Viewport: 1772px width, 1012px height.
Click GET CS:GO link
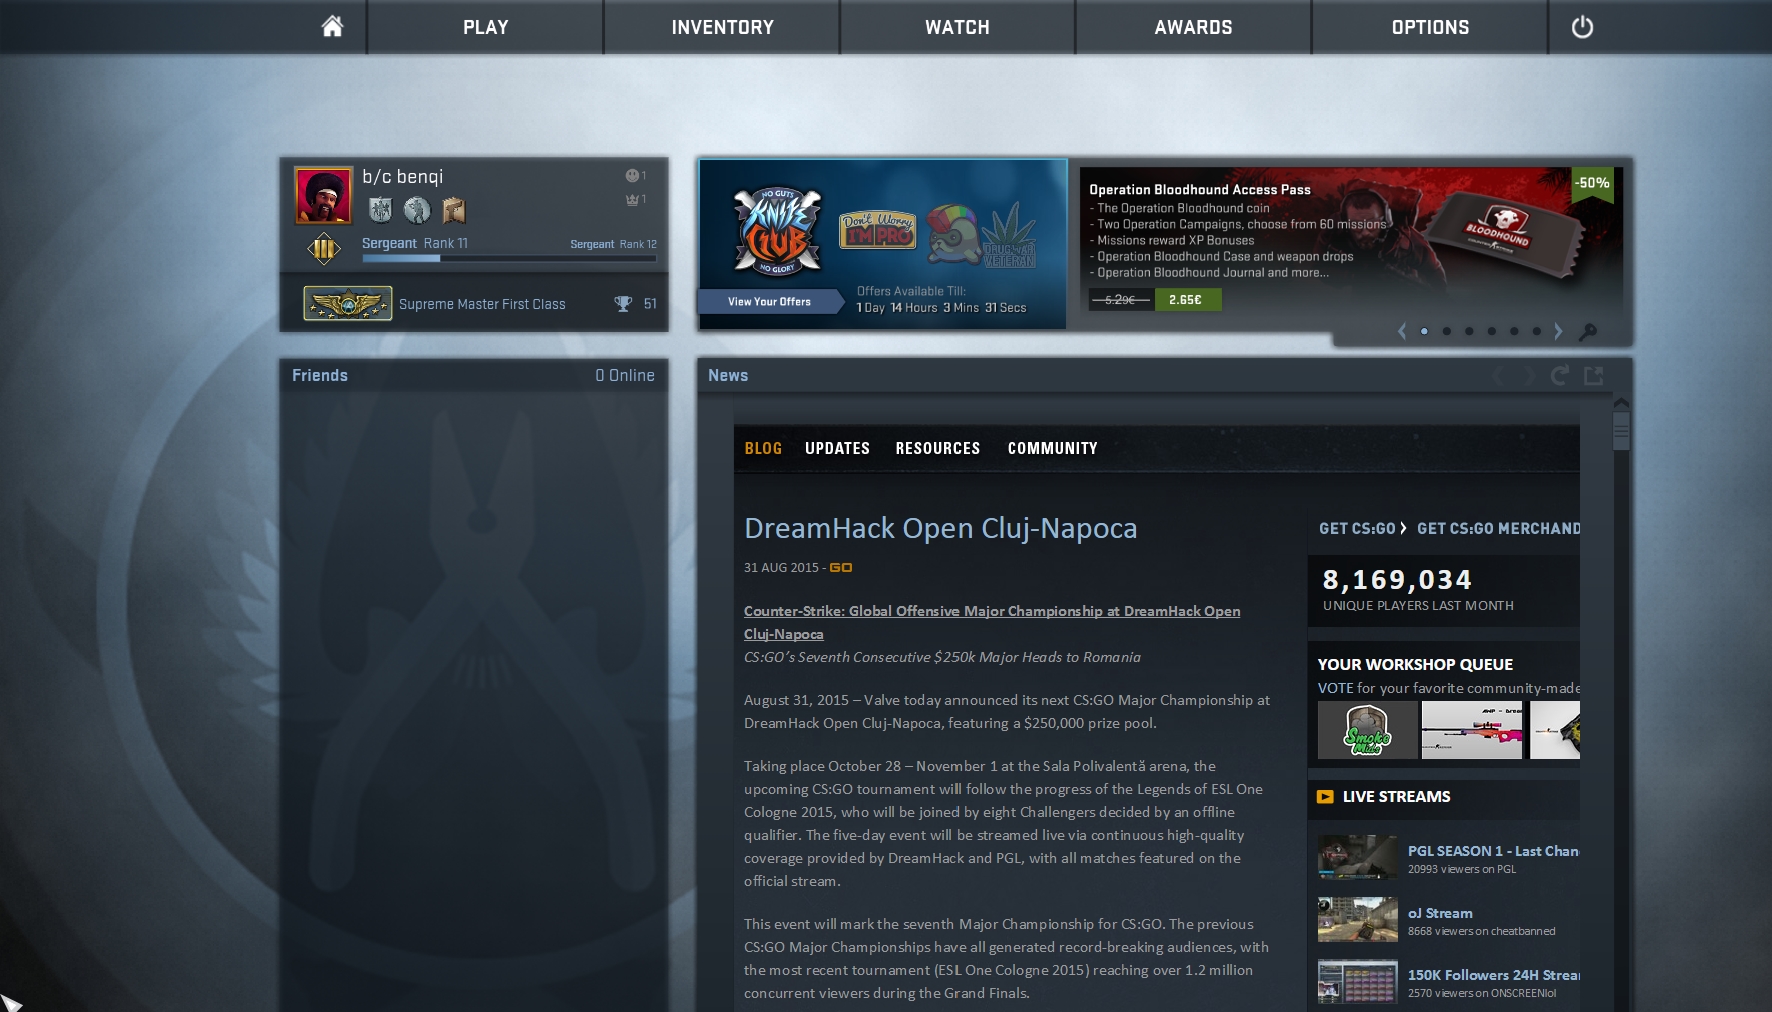pos(1357,528)
